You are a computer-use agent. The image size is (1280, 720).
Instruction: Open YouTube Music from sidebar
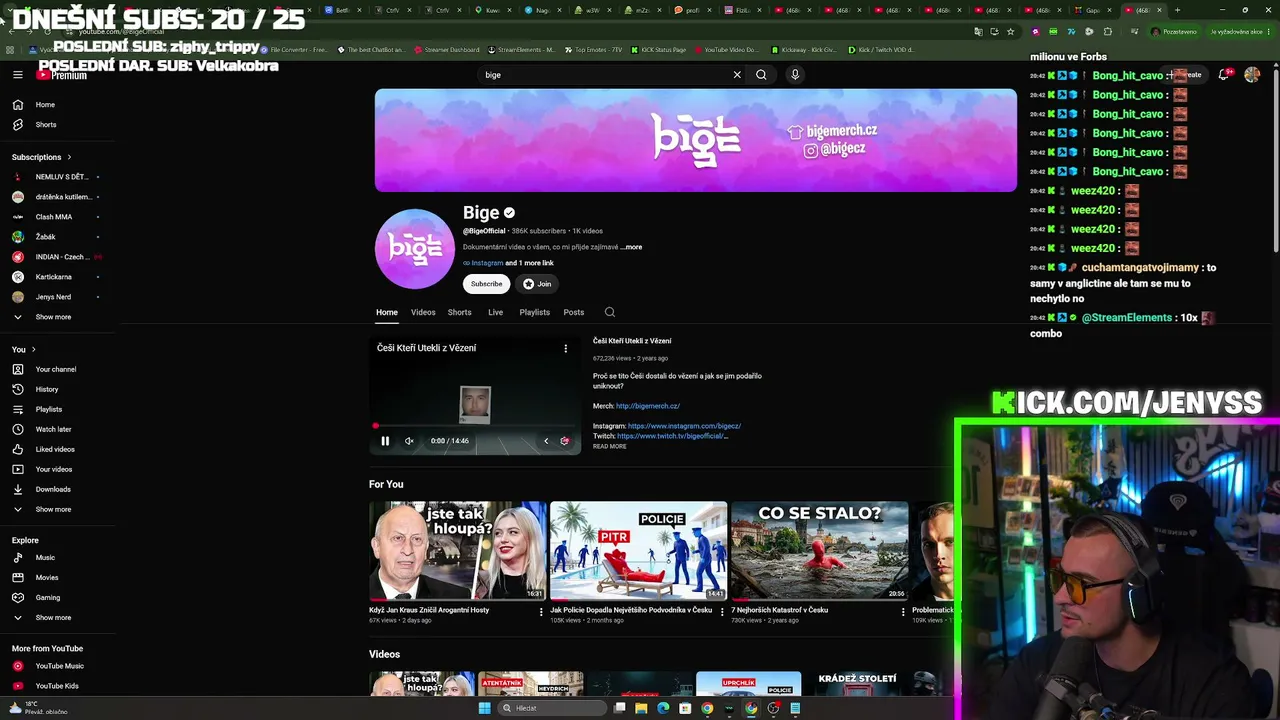click(x=59, y=666)
